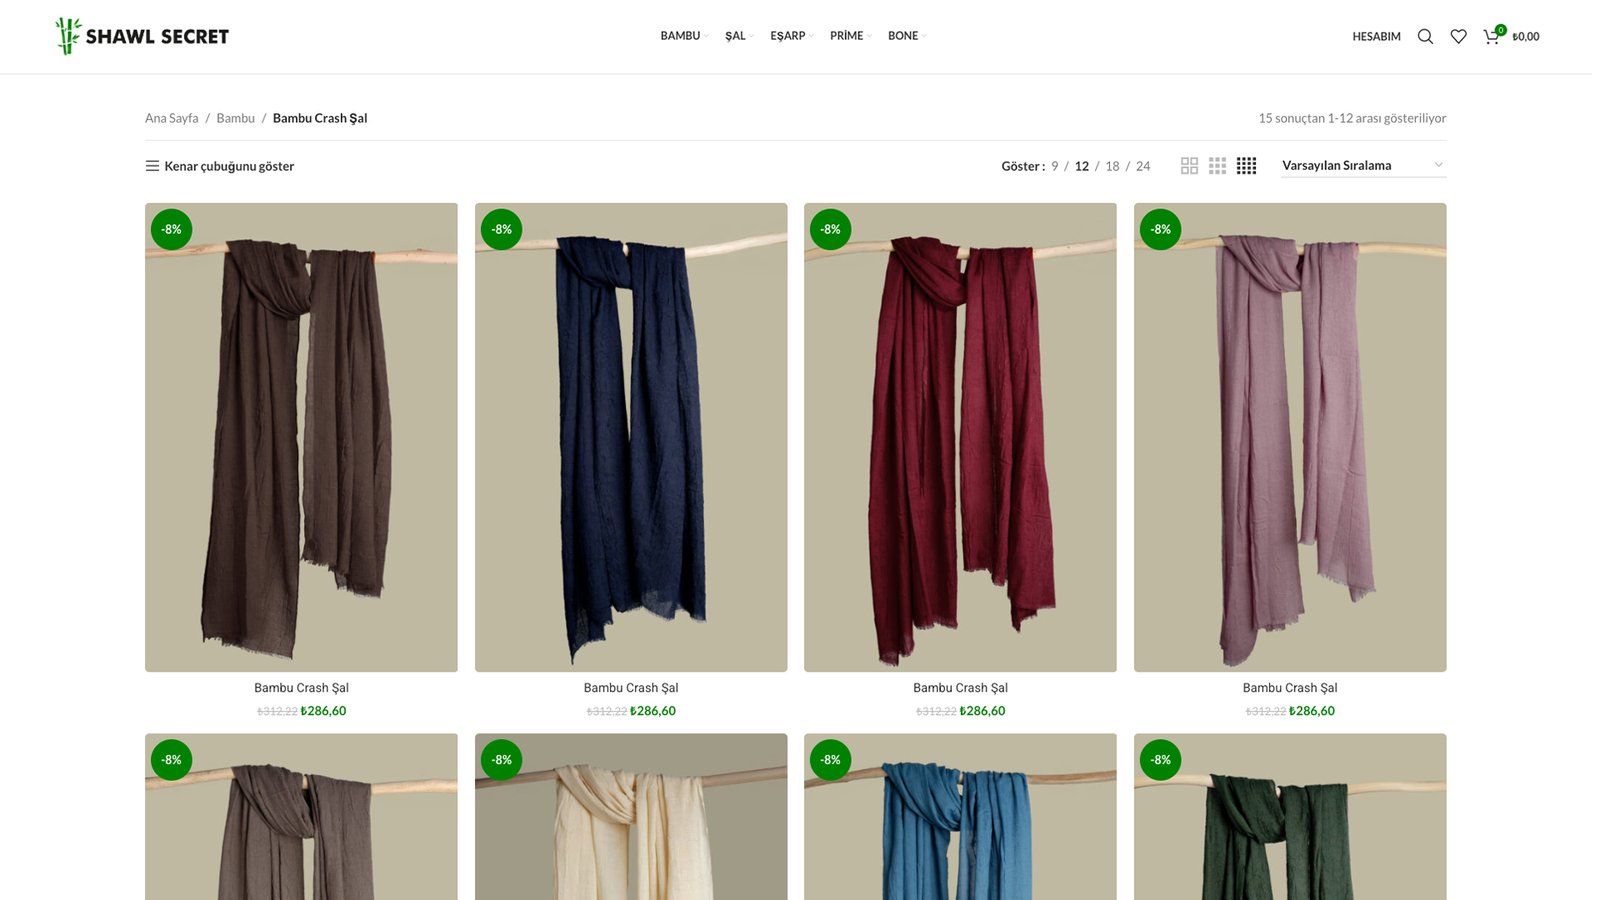Show 12 products per page
The height and width of the screenshot is (900, 1600).
pos(1082,166)
